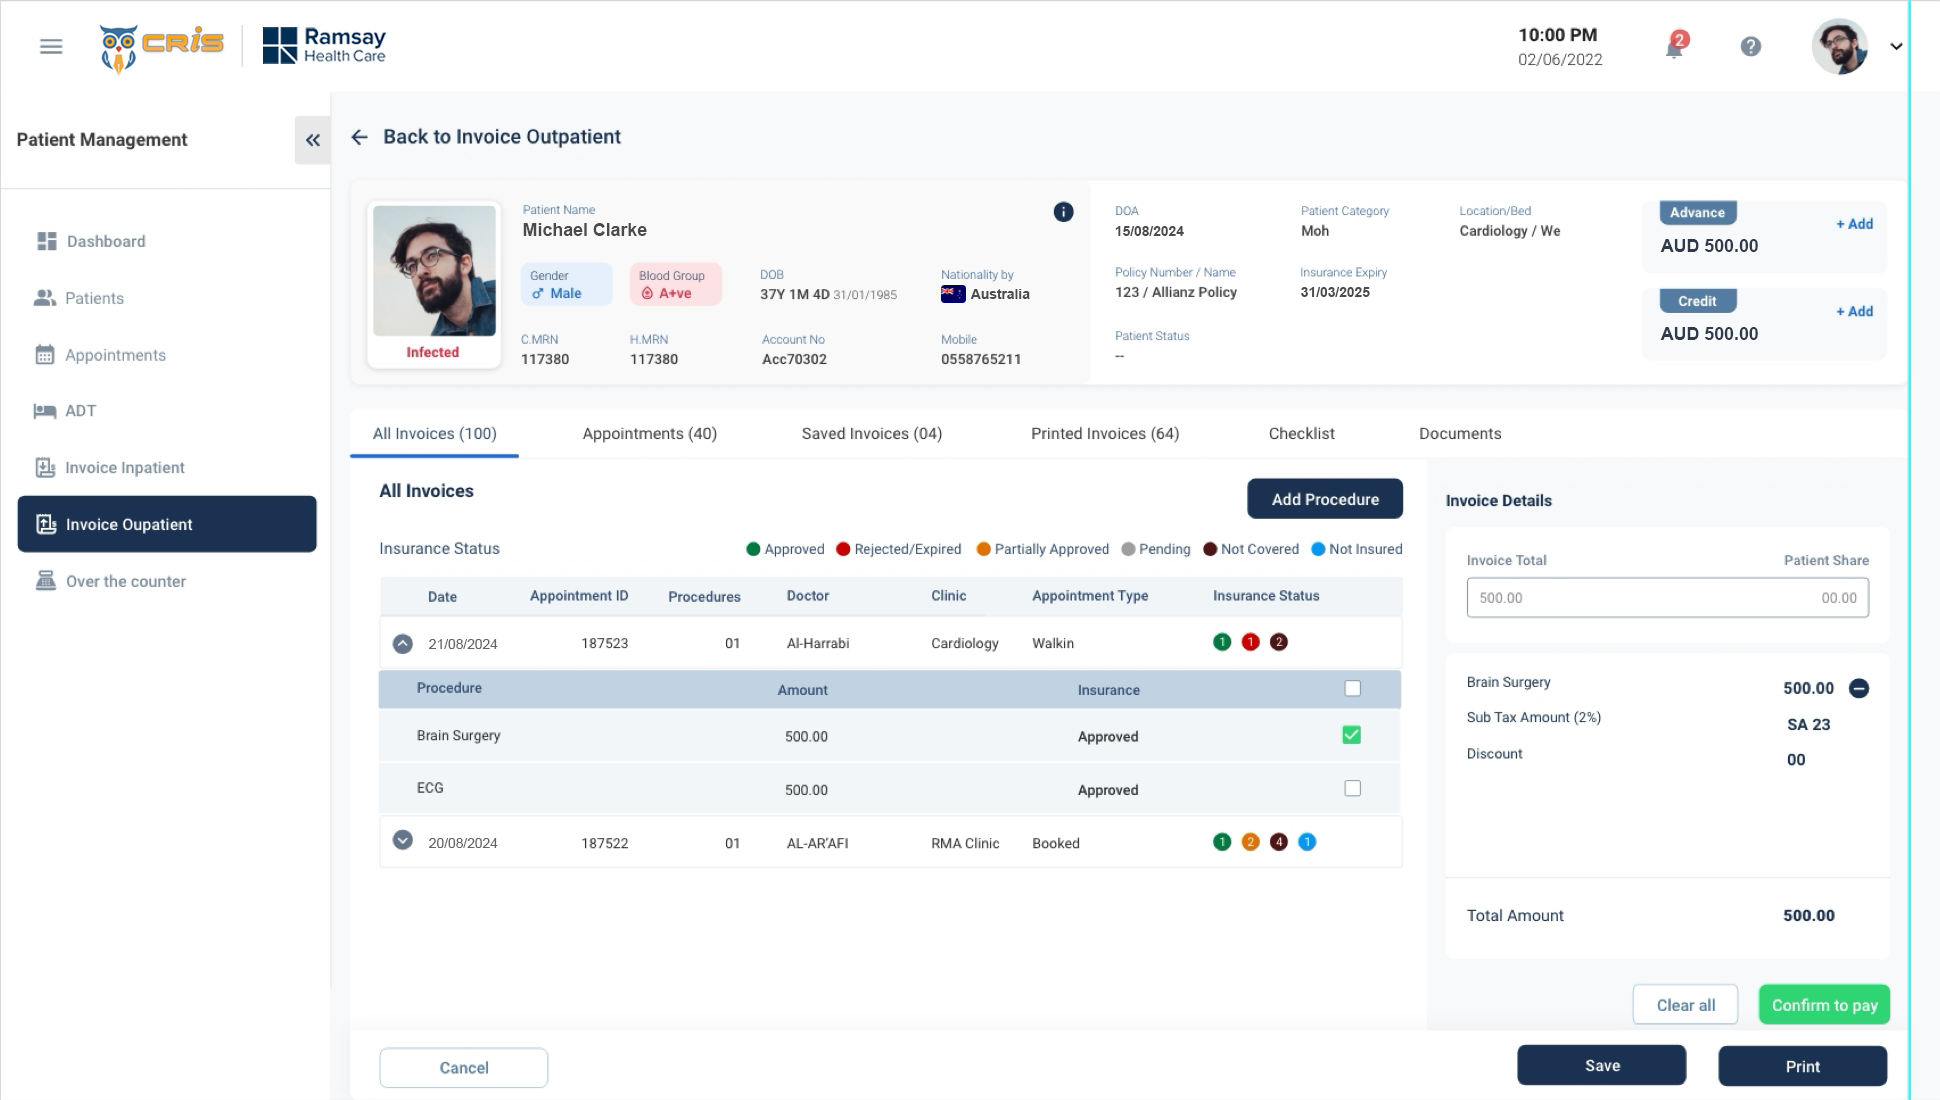Screen dimensions: 1940x1100
Task: Open the patient info icon
Action: pos(1063,212)
